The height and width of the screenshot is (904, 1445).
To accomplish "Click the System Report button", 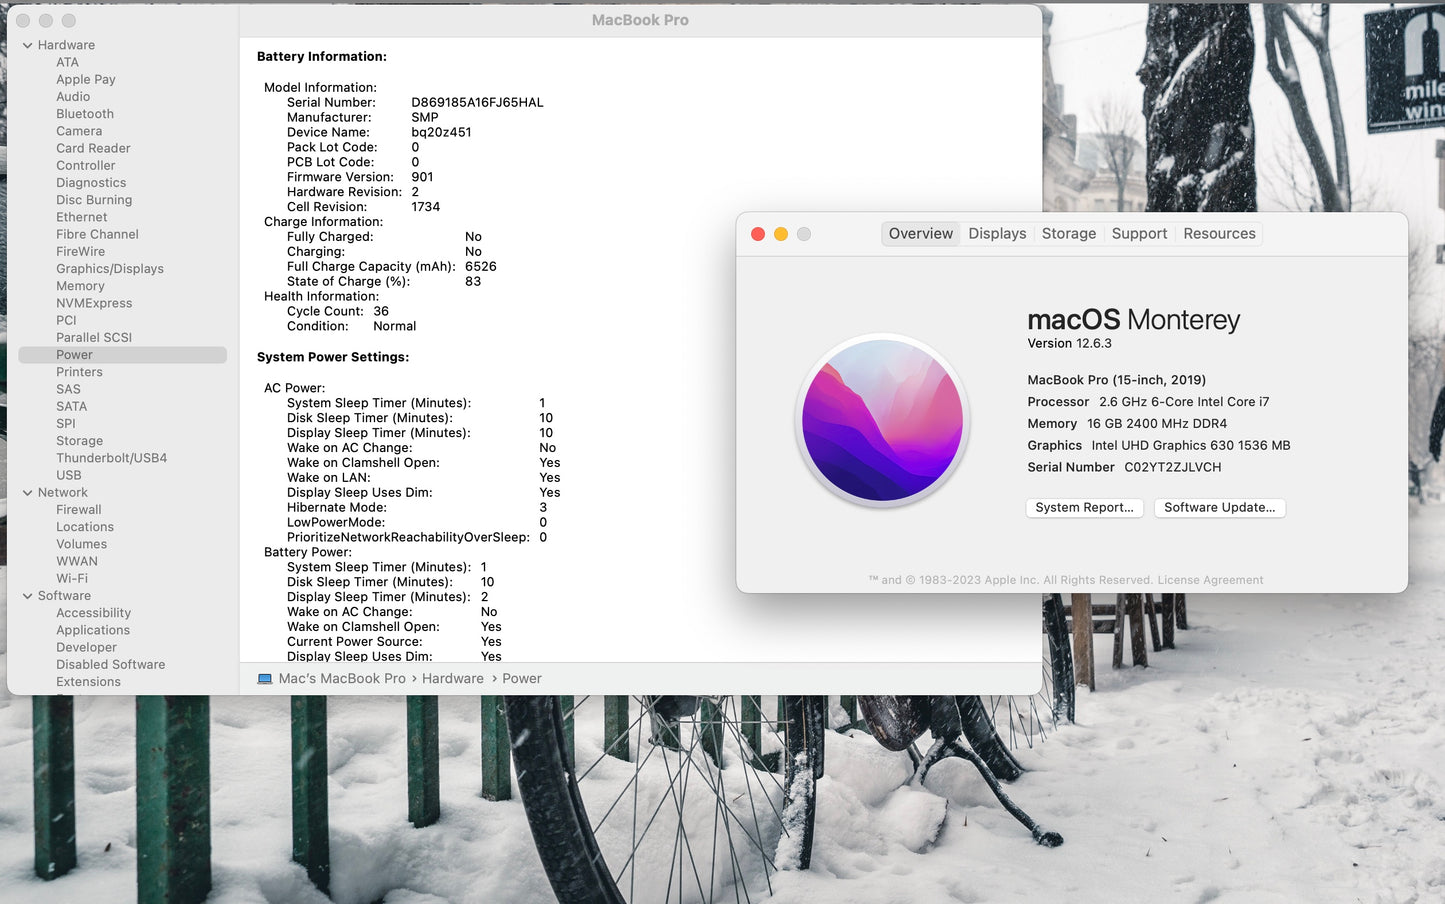I will pyautogui.click(x=1084, y=508).
